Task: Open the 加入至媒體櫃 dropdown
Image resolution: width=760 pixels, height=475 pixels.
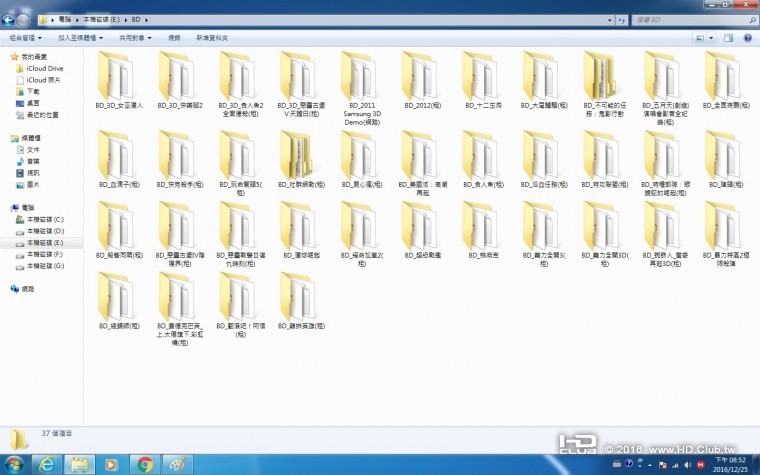Action: [x=80, y=38]
